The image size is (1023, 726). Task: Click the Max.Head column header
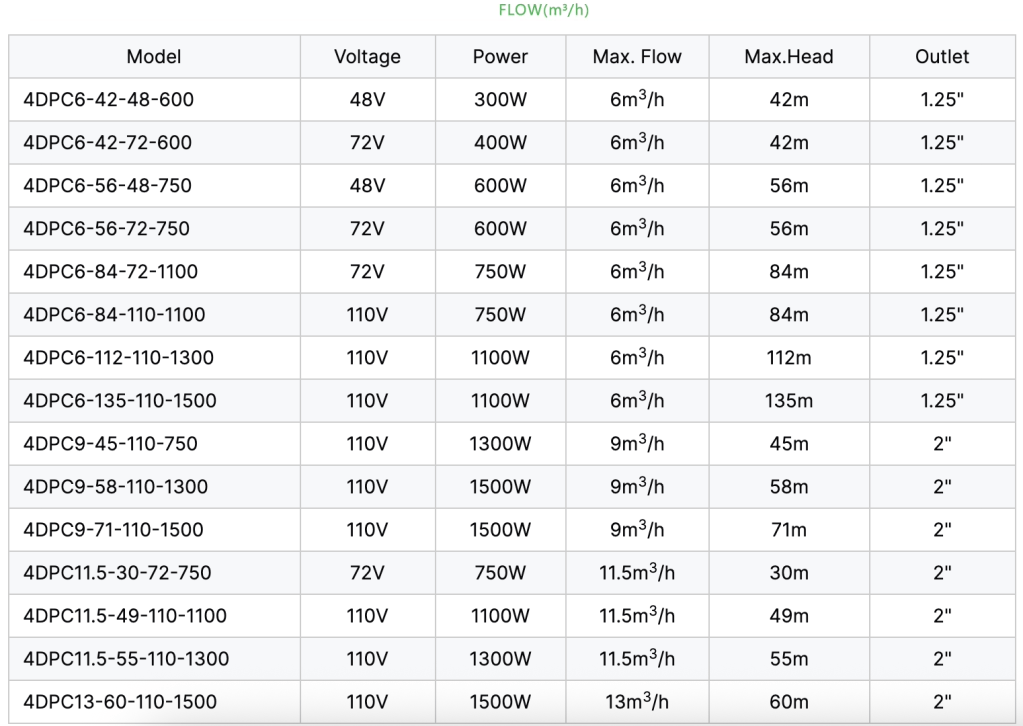[x=789, y=57]
